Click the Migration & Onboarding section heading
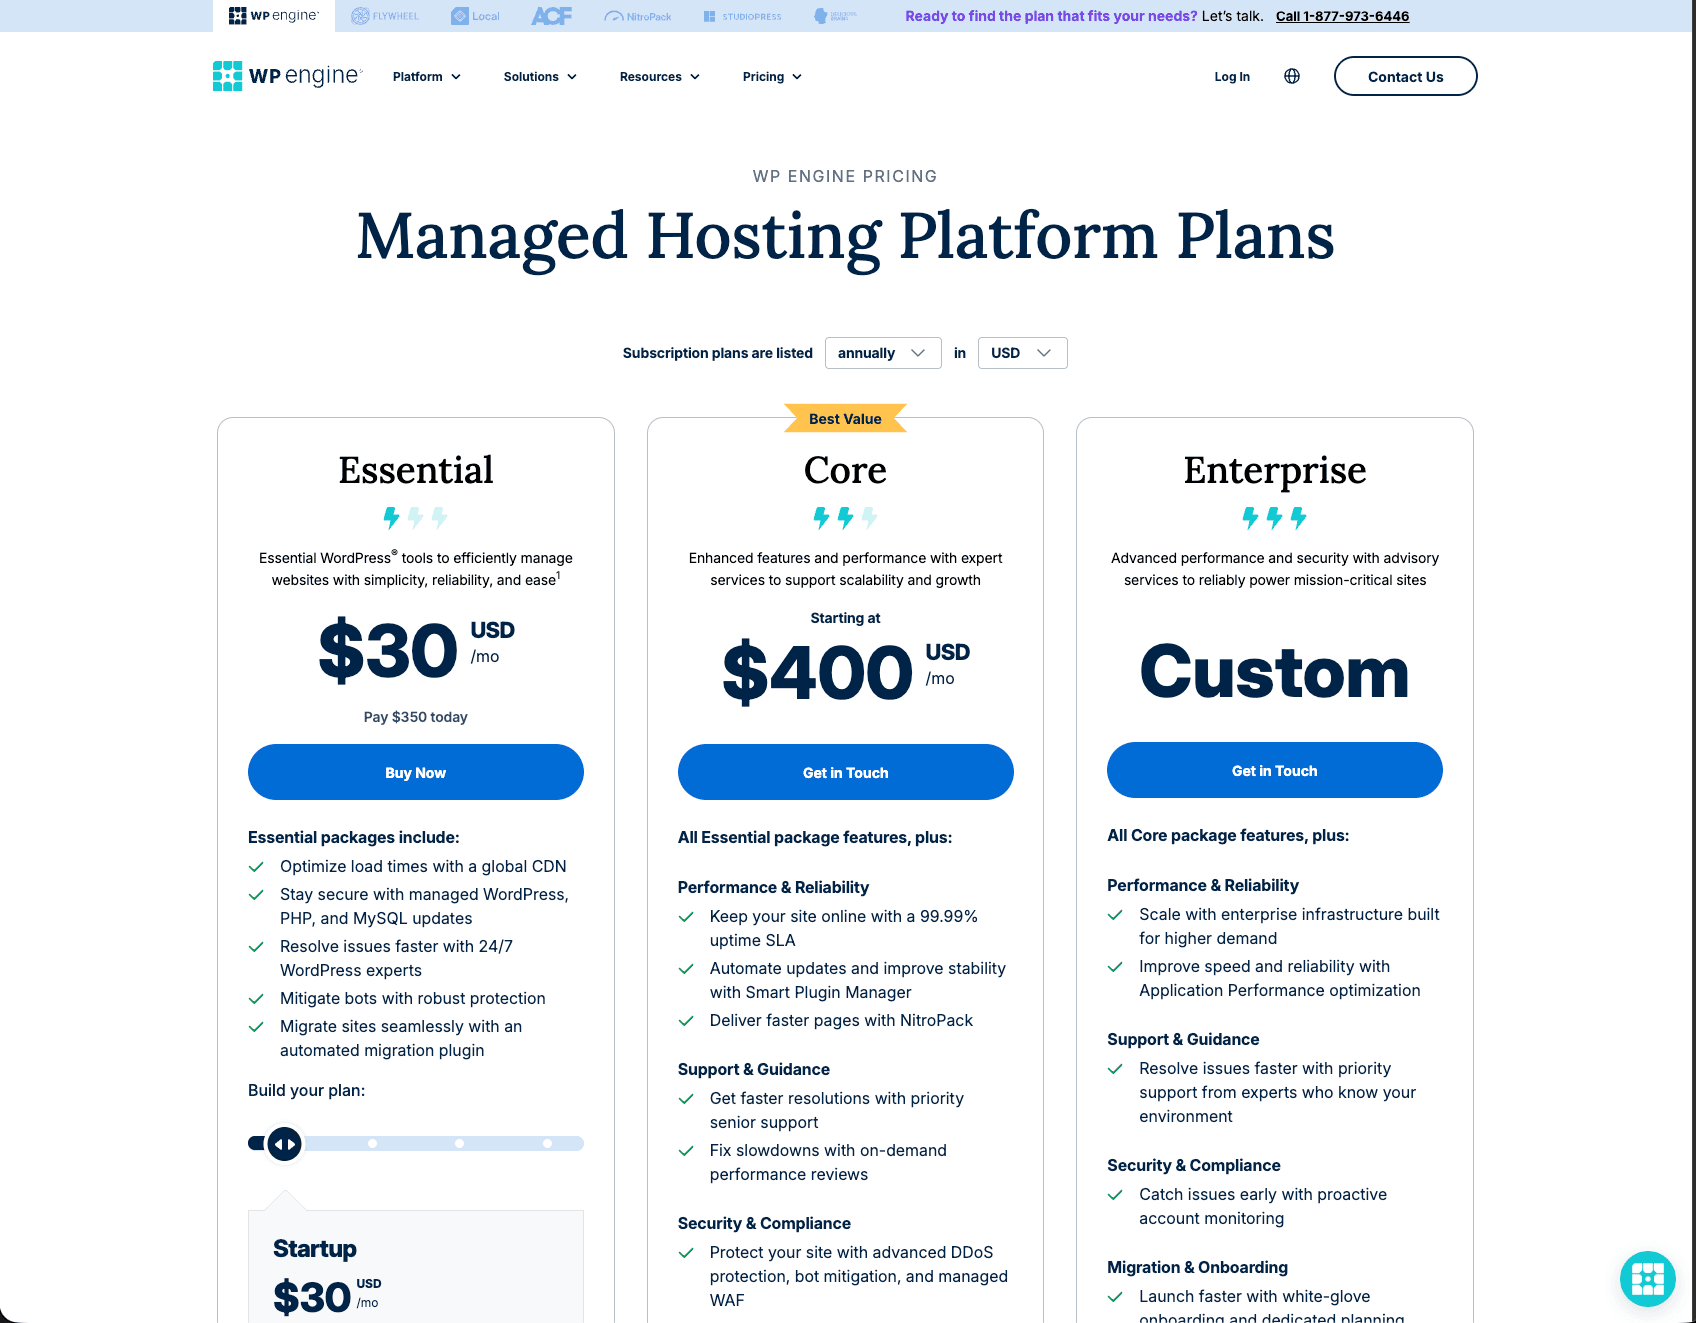Image resolution: width=1696 pixels, height=1323 pixels. coord(1197,1267)
